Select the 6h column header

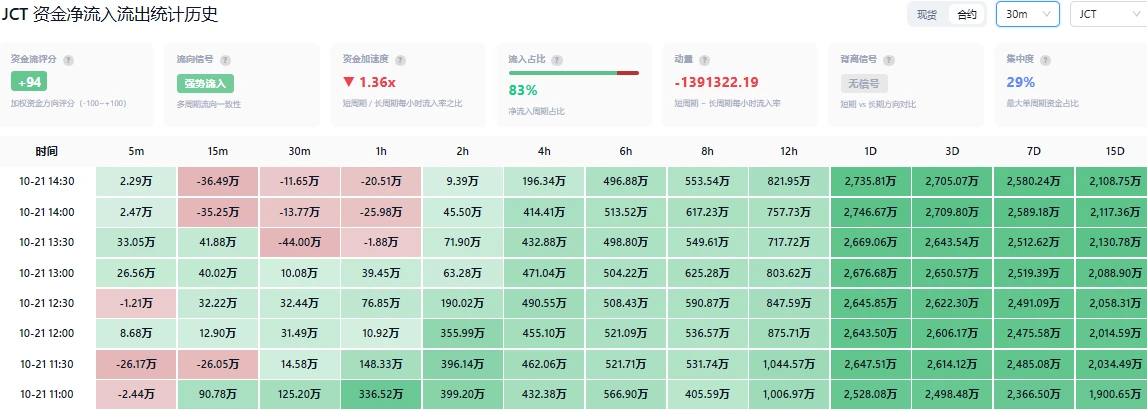tap(625, 151)
